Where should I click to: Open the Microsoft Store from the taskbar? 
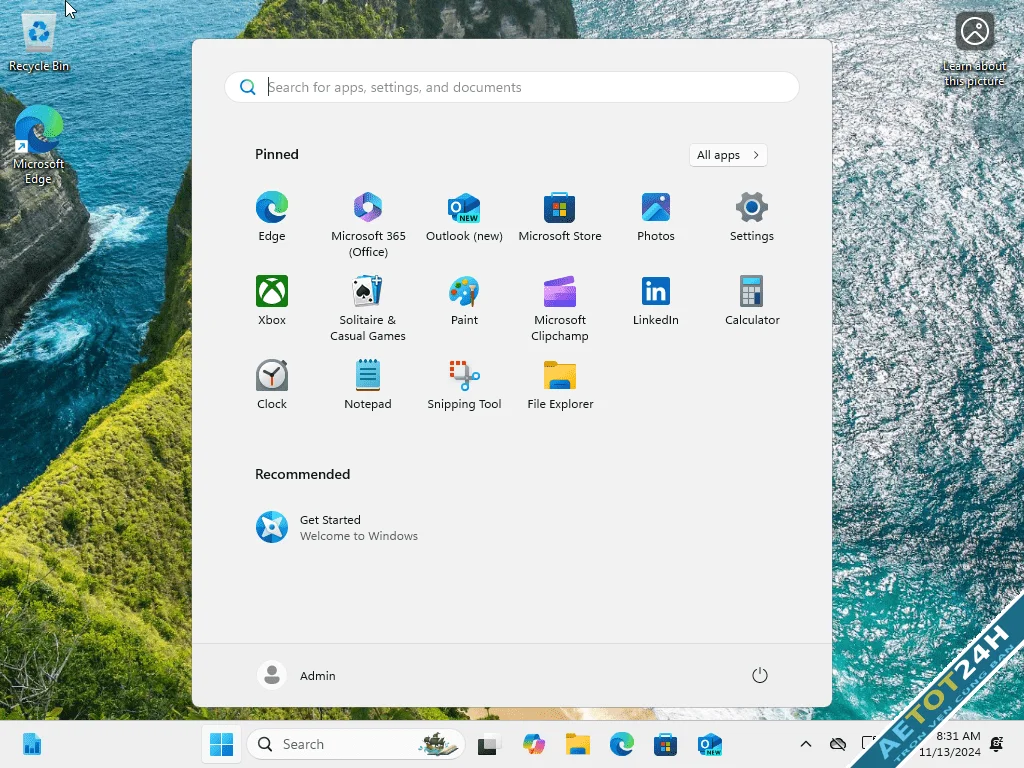click(665, 744)
